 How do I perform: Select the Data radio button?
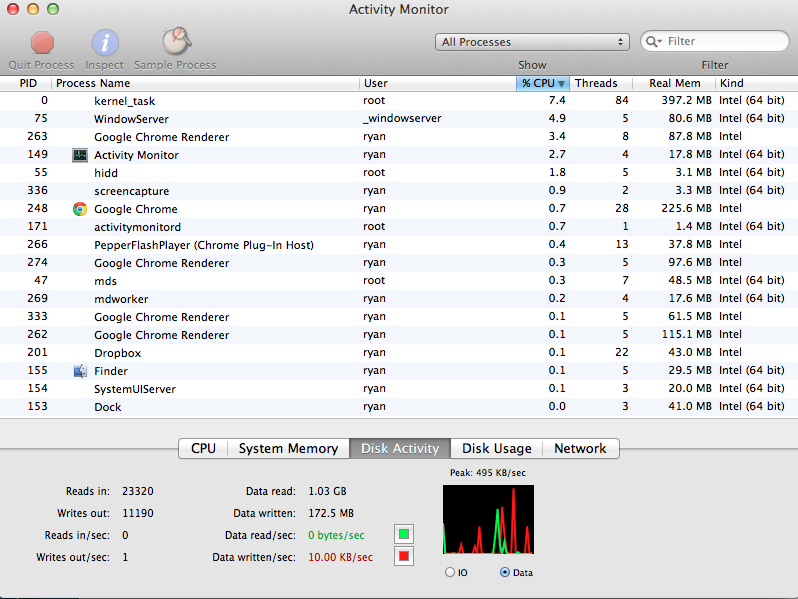[504, 572]
